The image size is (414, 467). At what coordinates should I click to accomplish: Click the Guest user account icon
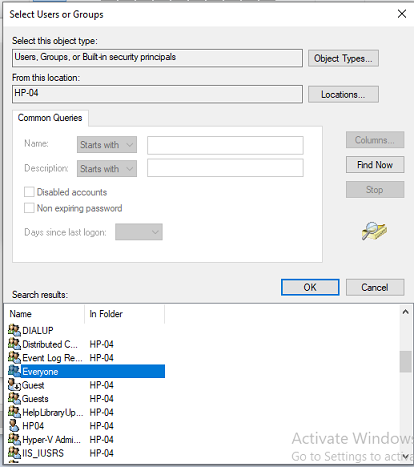pyautogui.click(x=14, y=385)
